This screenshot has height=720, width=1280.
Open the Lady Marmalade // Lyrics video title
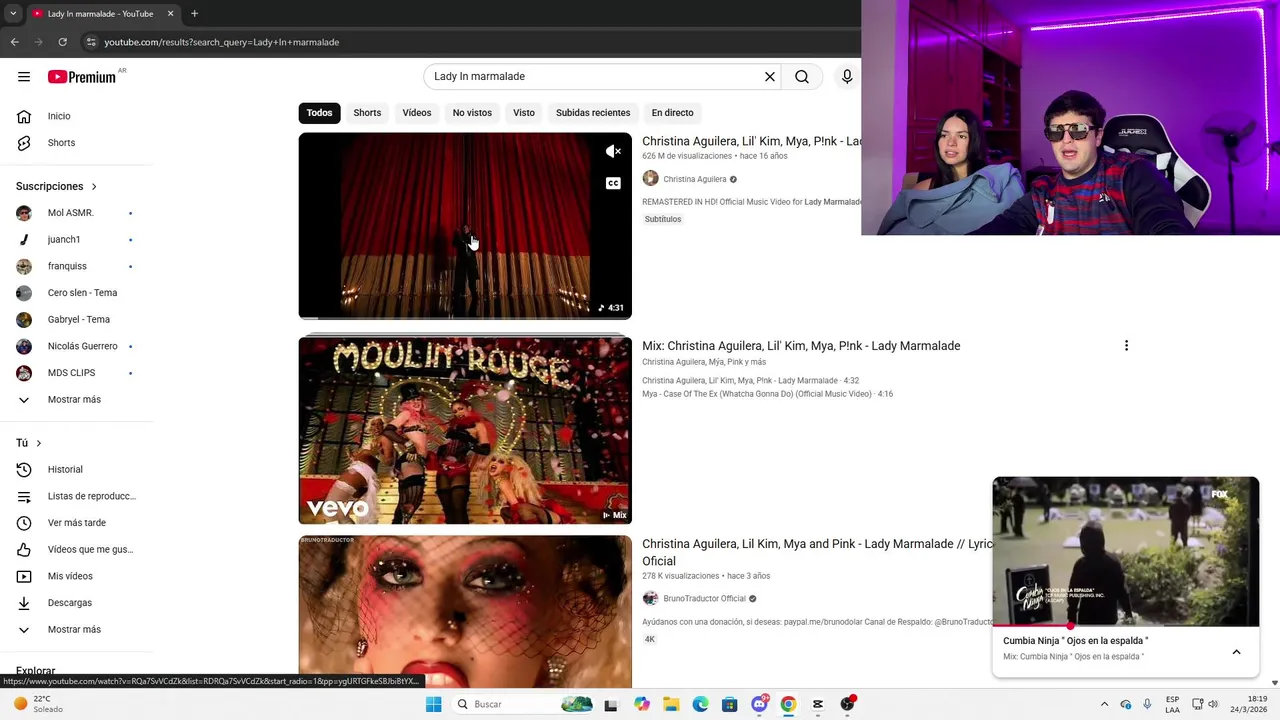pyautogui.click(x=818, y=552)
